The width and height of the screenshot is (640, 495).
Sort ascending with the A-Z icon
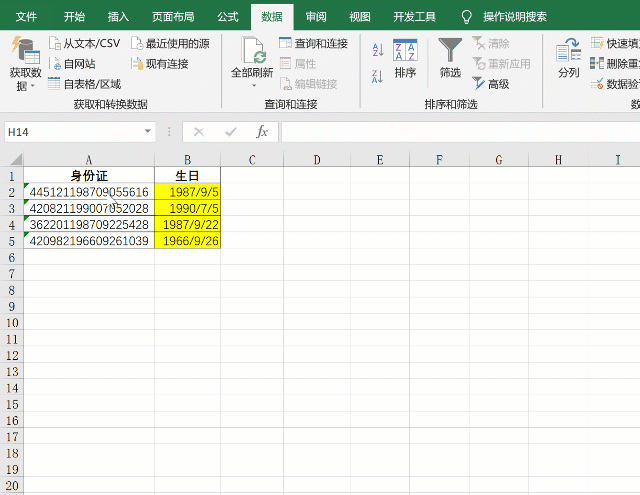click(377, 50)
